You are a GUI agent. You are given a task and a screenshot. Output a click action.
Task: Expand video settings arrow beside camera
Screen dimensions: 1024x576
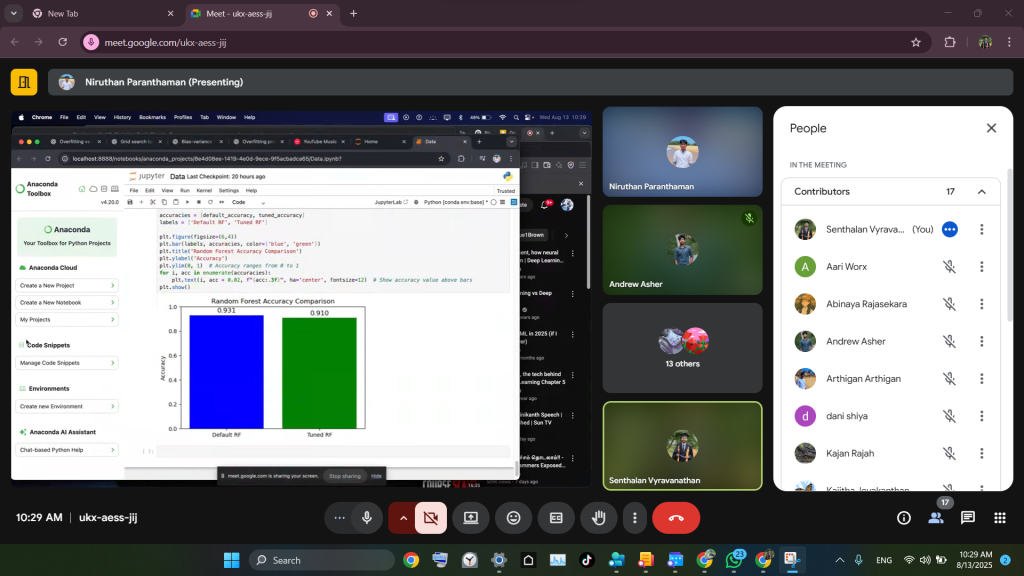403,518
